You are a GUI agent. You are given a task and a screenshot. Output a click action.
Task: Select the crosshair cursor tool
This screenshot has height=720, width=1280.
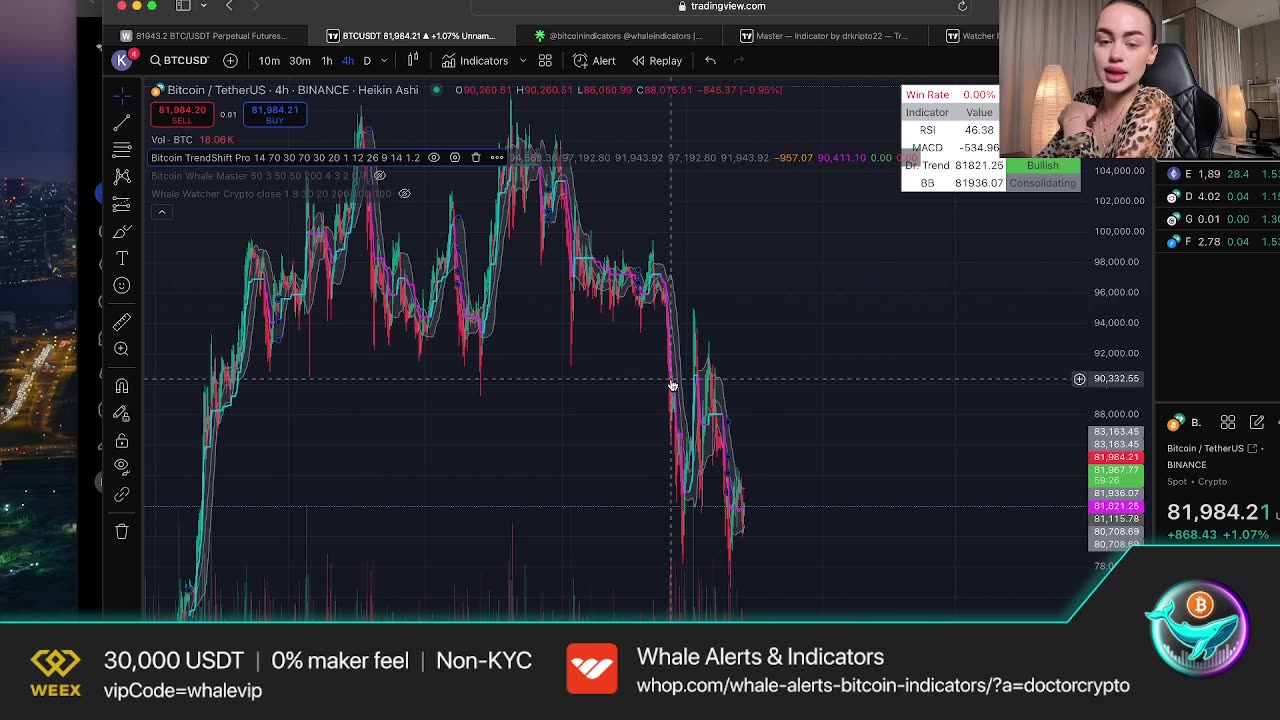(x=122, y=95)
